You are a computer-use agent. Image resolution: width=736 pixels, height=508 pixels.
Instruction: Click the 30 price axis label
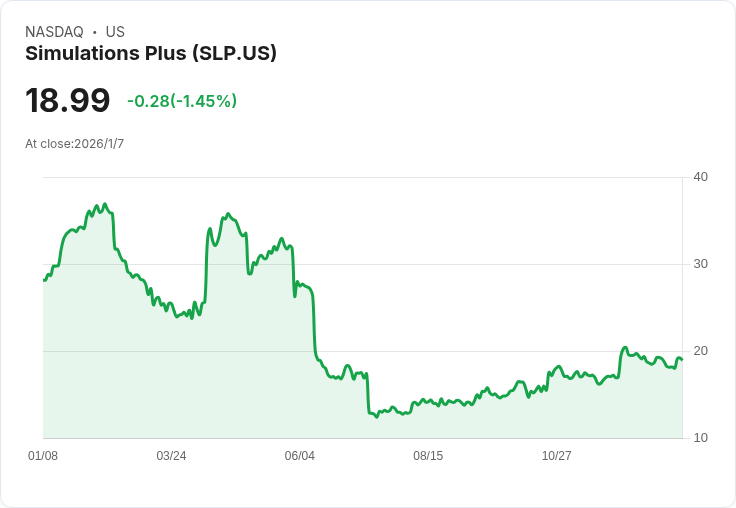[x=700, y=264]
